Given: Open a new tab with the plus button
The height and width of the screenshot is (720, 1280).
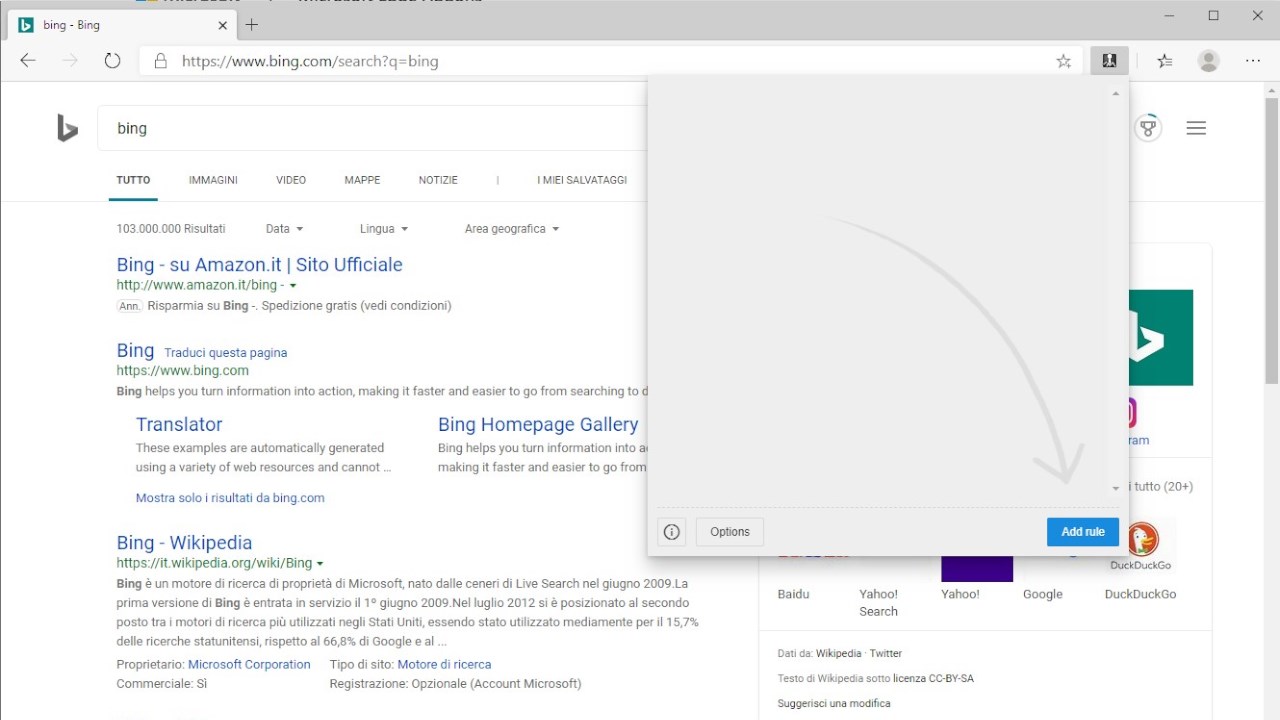Looking at the screenshot, I should (252, 25).
